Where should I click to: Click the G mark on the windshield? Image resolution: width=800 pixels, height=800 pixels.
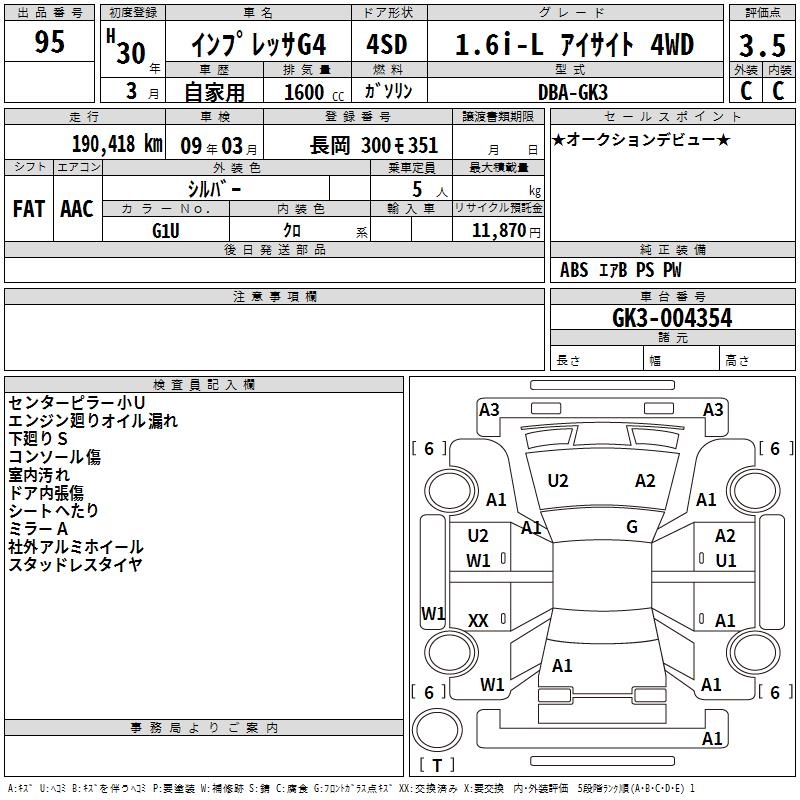tap(632, 527)
